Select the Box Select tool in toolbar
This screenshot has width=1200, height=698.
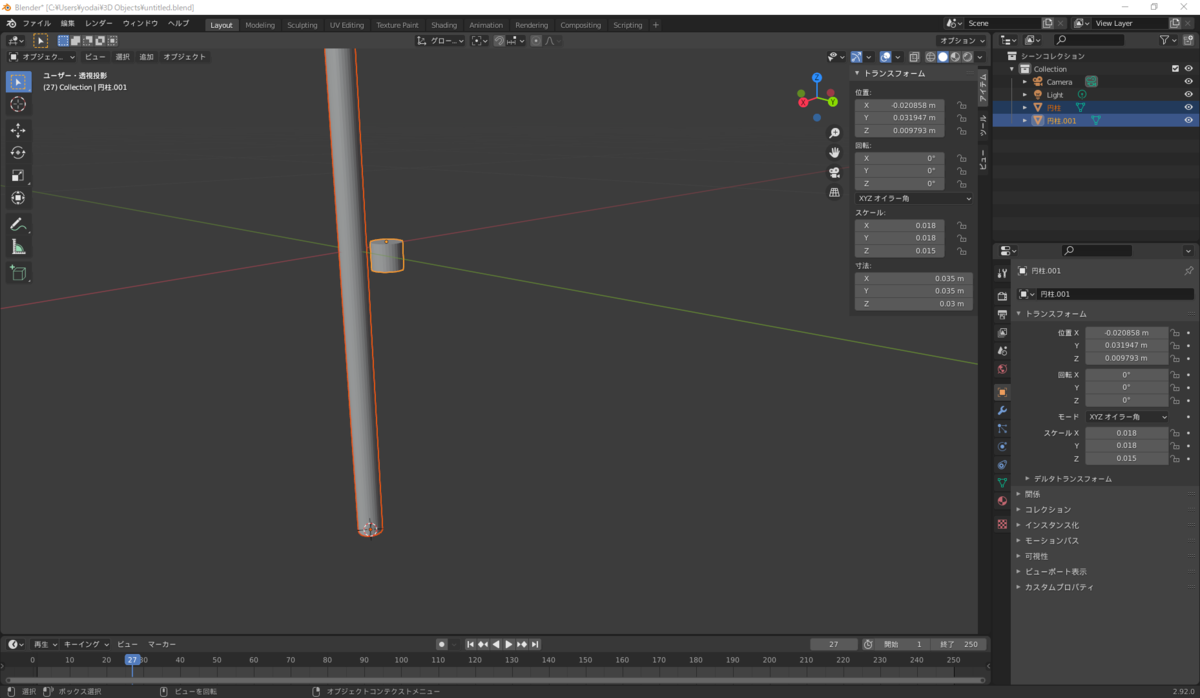point(18,82)
